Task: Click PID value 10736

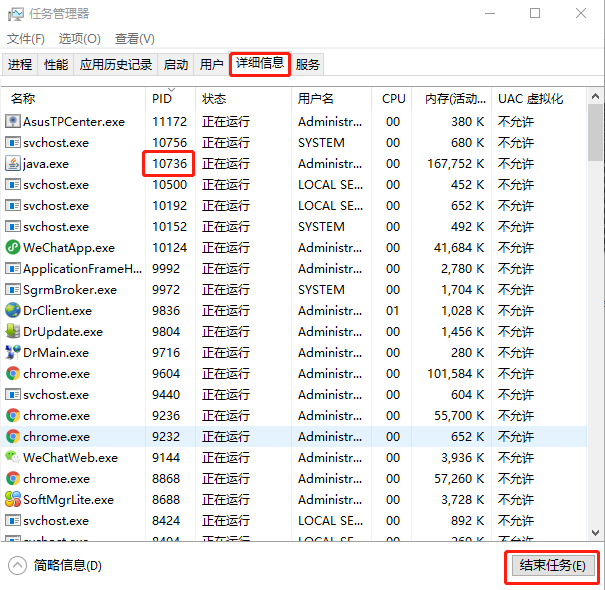Action: click(169, 164)
